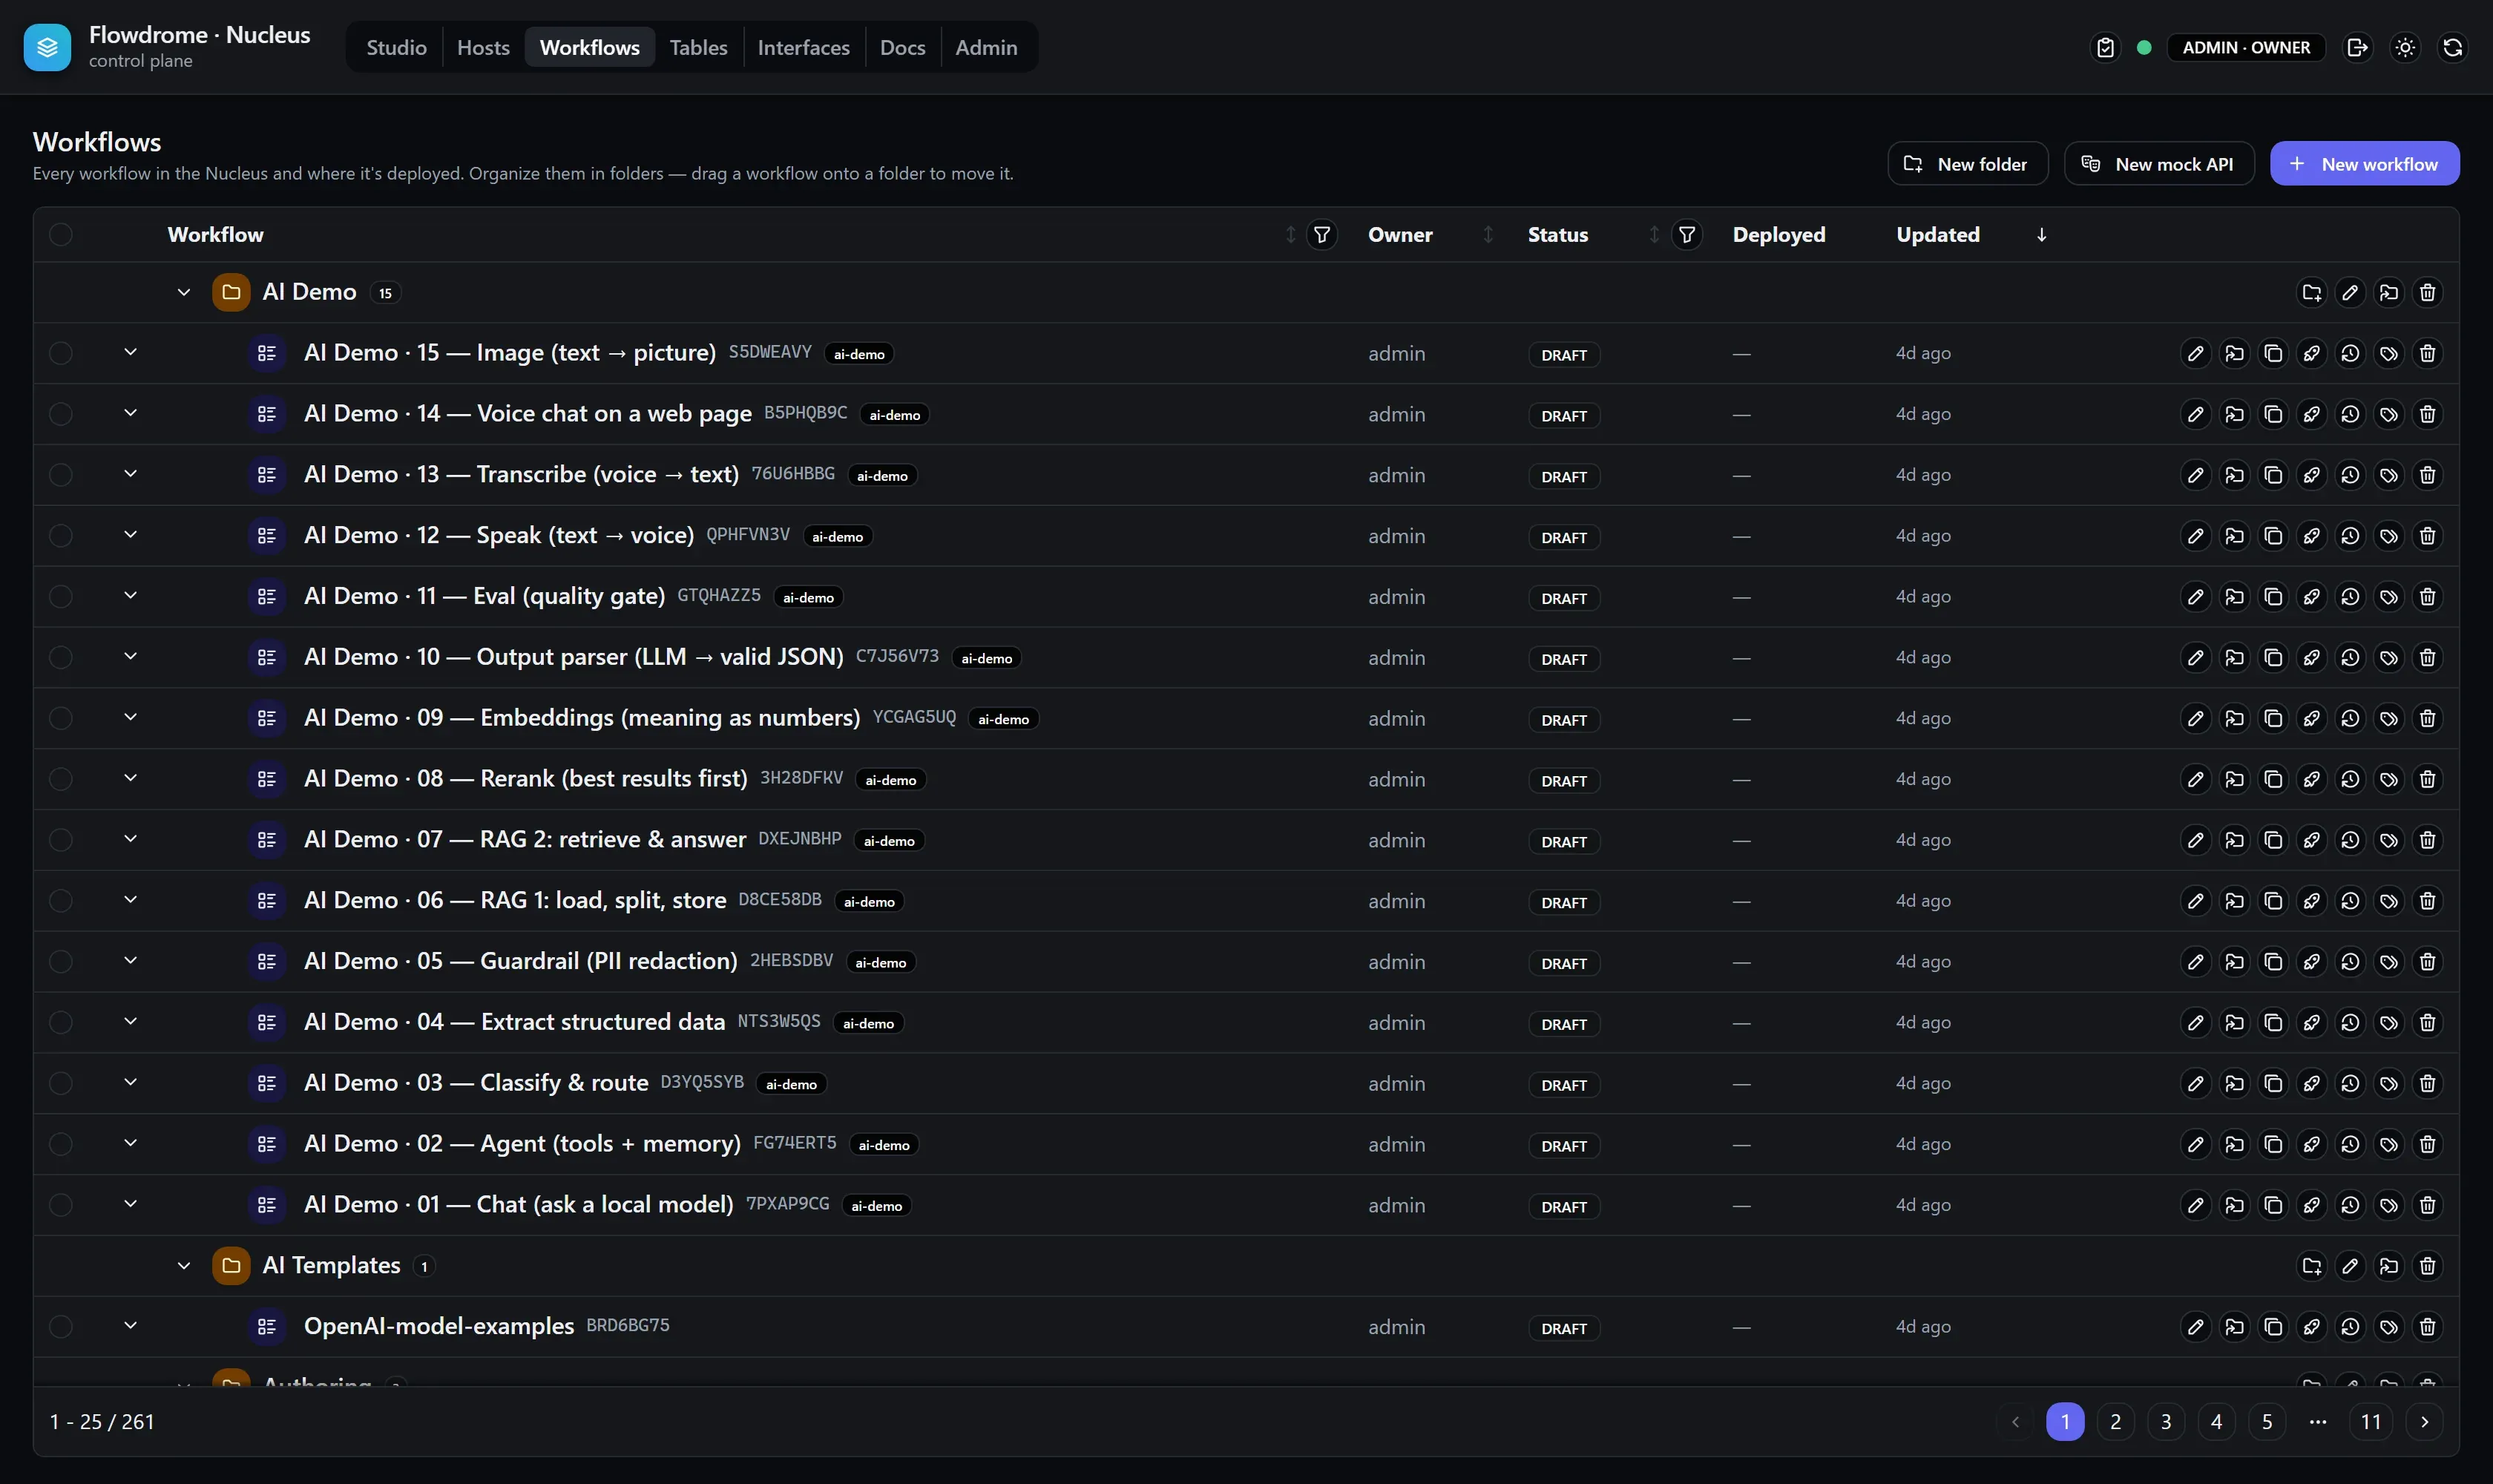The image size is (2493, 1484).
Task: Move AI Demo 02 Agent to folder
Action: click(2234, 1144)
